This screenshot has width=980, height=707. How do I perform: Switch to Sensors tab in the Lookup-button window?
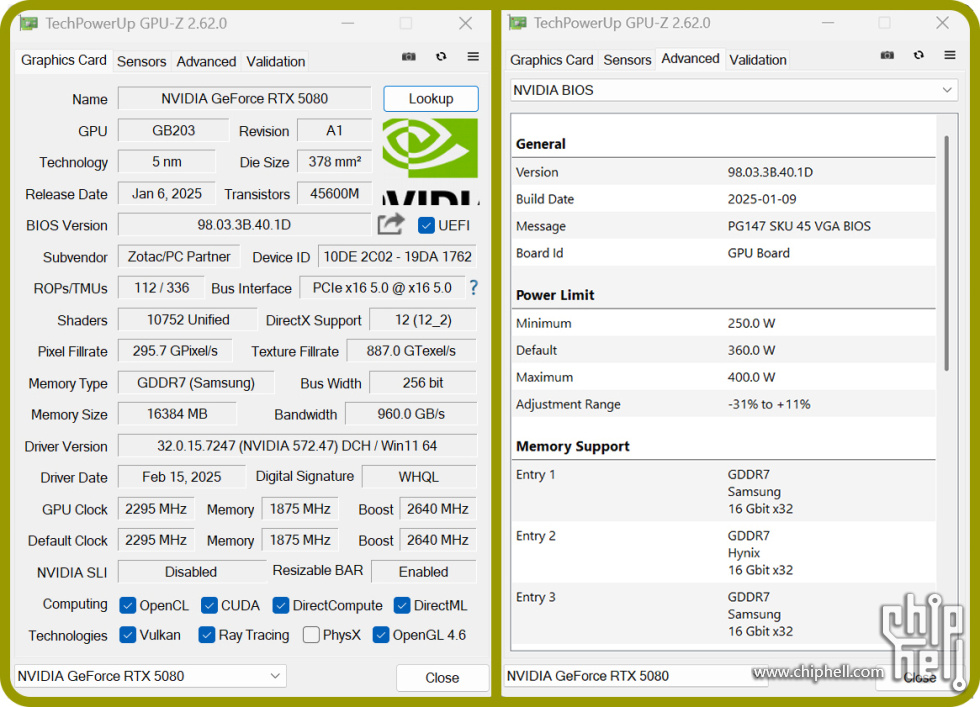[x=142, y=61]
